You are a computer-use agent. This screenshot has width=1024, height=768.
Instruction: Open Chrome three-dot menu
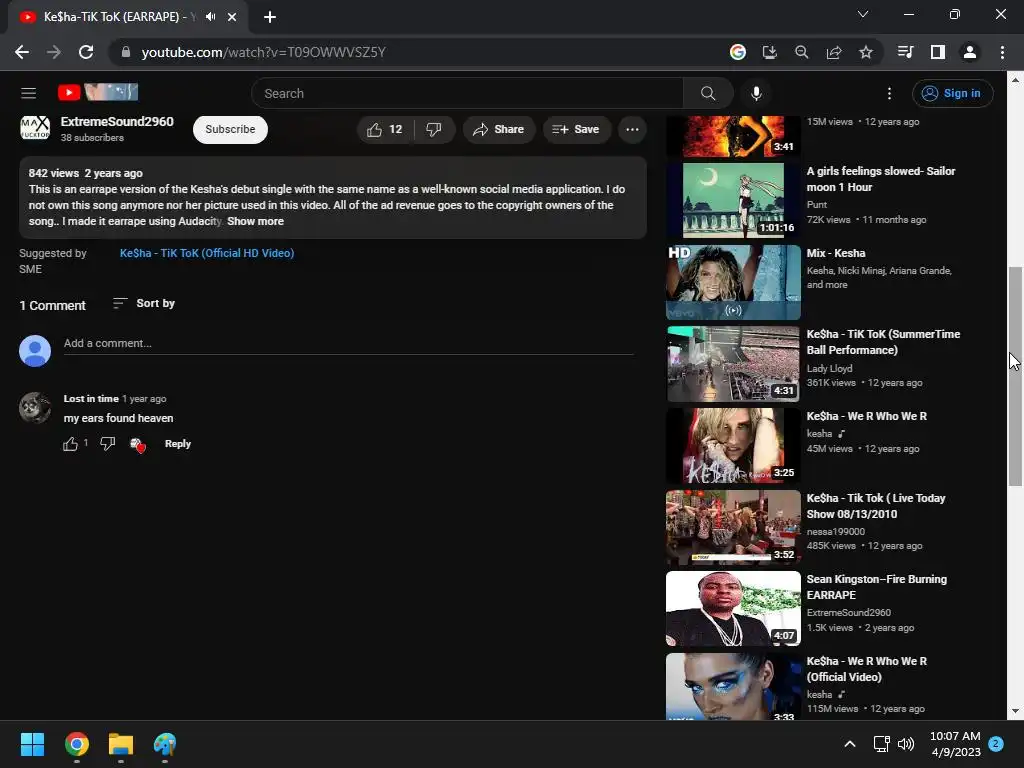point(1002,52)
